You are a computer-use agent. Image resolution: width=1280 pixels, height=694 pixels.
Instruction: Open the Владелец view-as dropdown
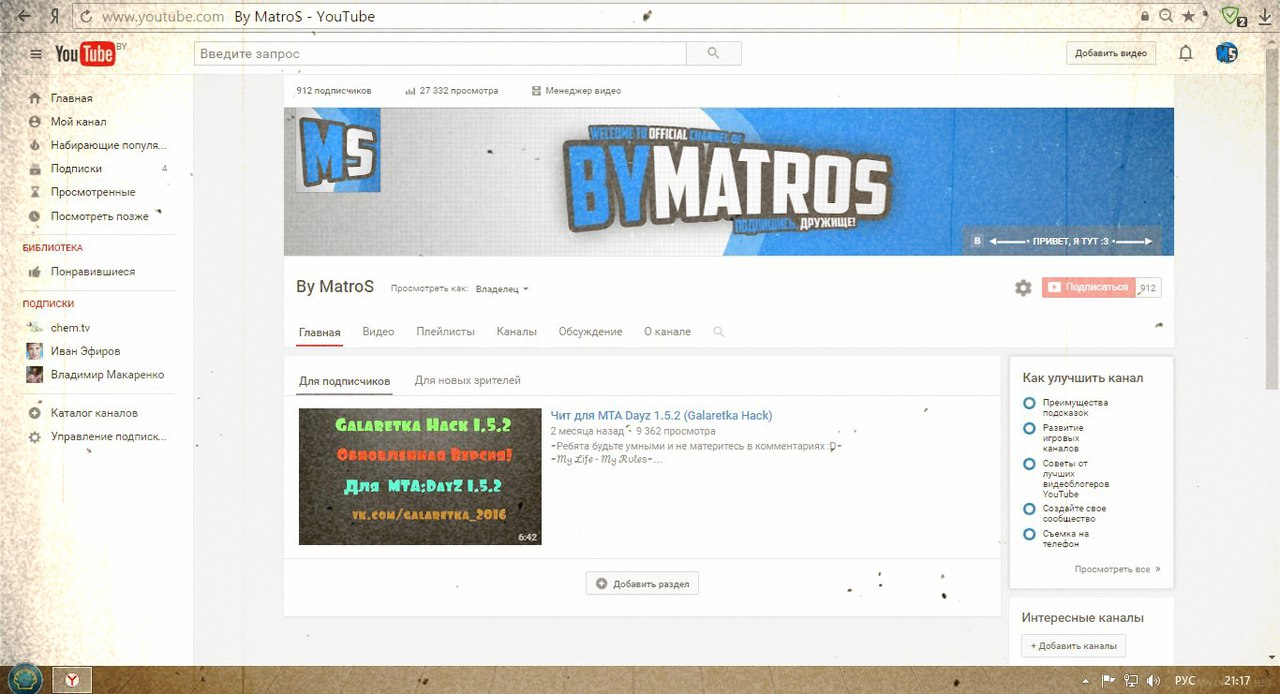coord(502,289)
